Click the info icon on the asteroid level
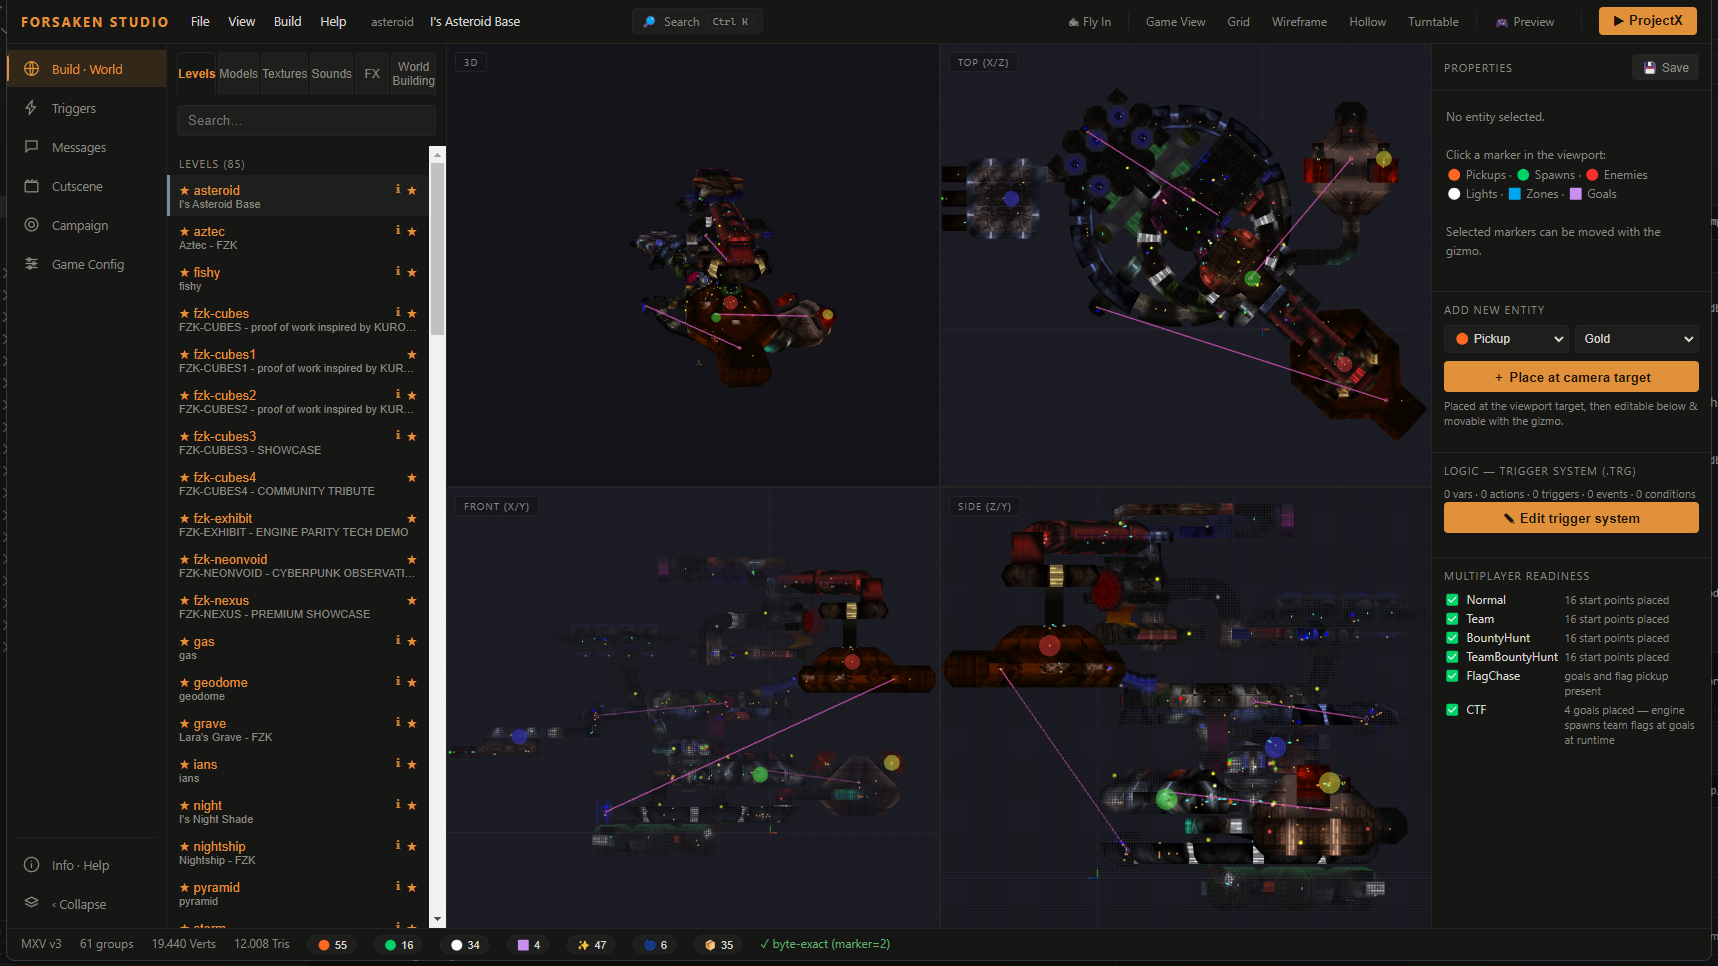 (x=398, y=190)
